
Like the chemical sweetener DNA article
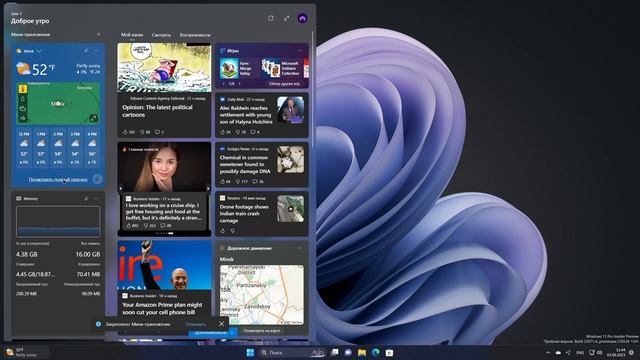(225, 181)
